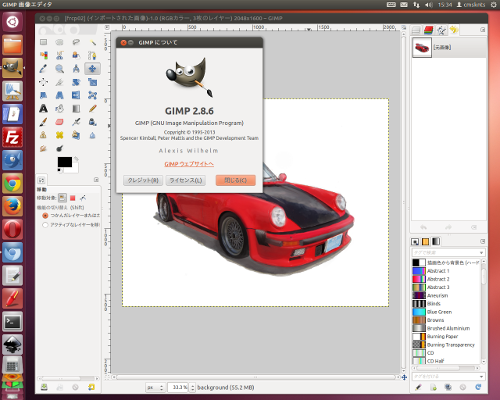Screen dimensions: 500x400
Task: Select the car thumbnail in undo history
Action: 422,48
